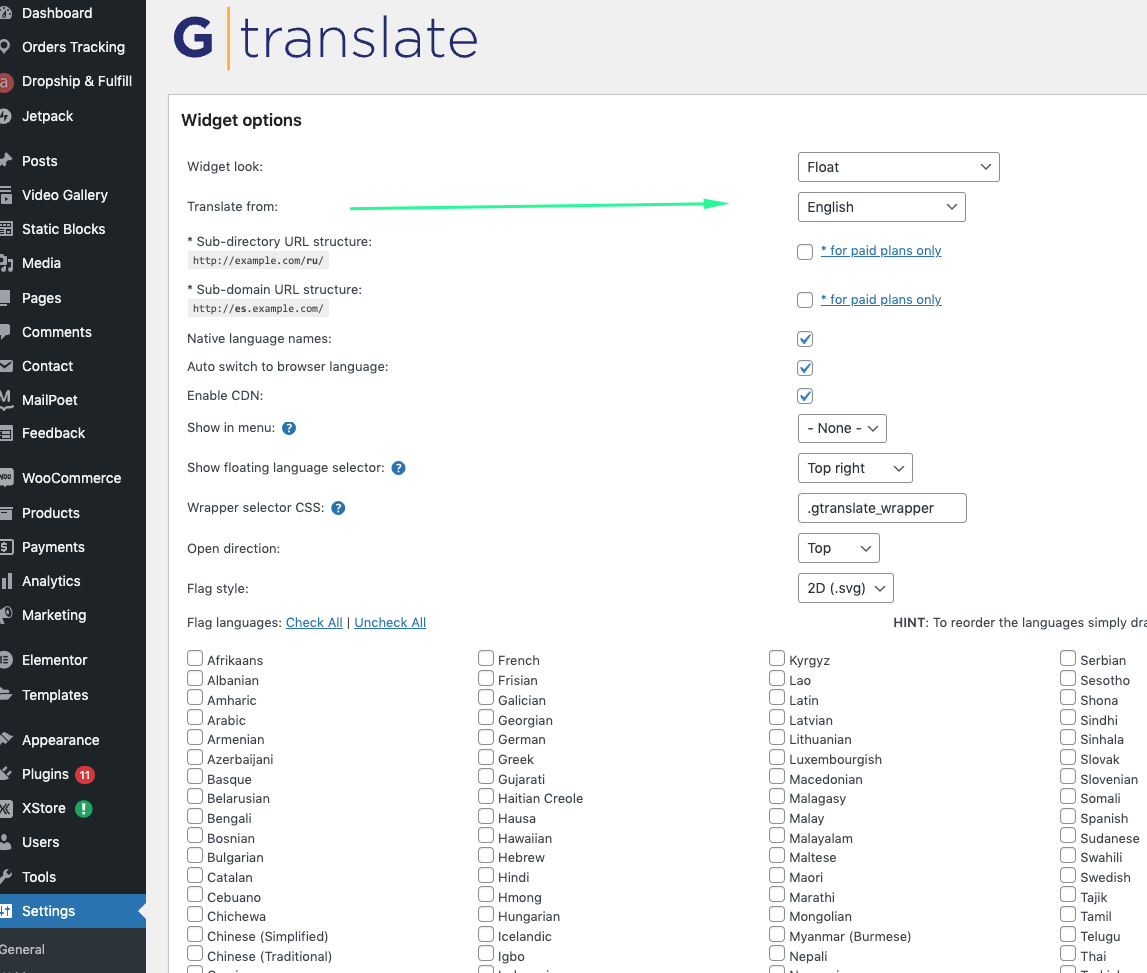This screenshot has height=973, width=1147.
Task: Open General settings submenu
Action: [23, 950]
